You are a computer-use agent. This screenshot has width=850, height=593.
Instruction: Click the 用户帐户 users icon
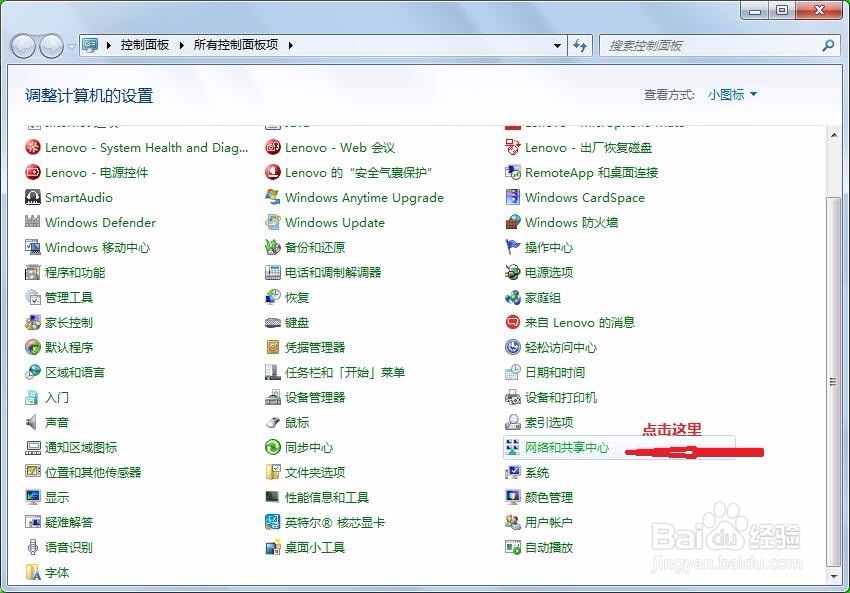(513, 522)
